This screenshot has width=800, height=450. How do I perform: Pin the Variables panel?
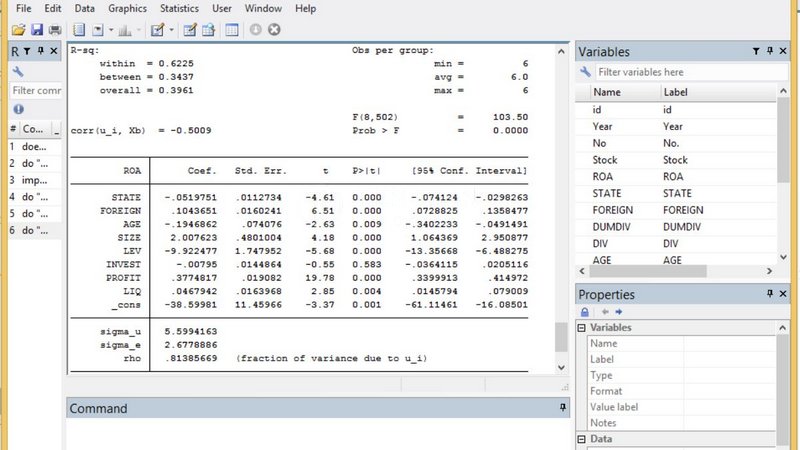click(x=770, y=51)
